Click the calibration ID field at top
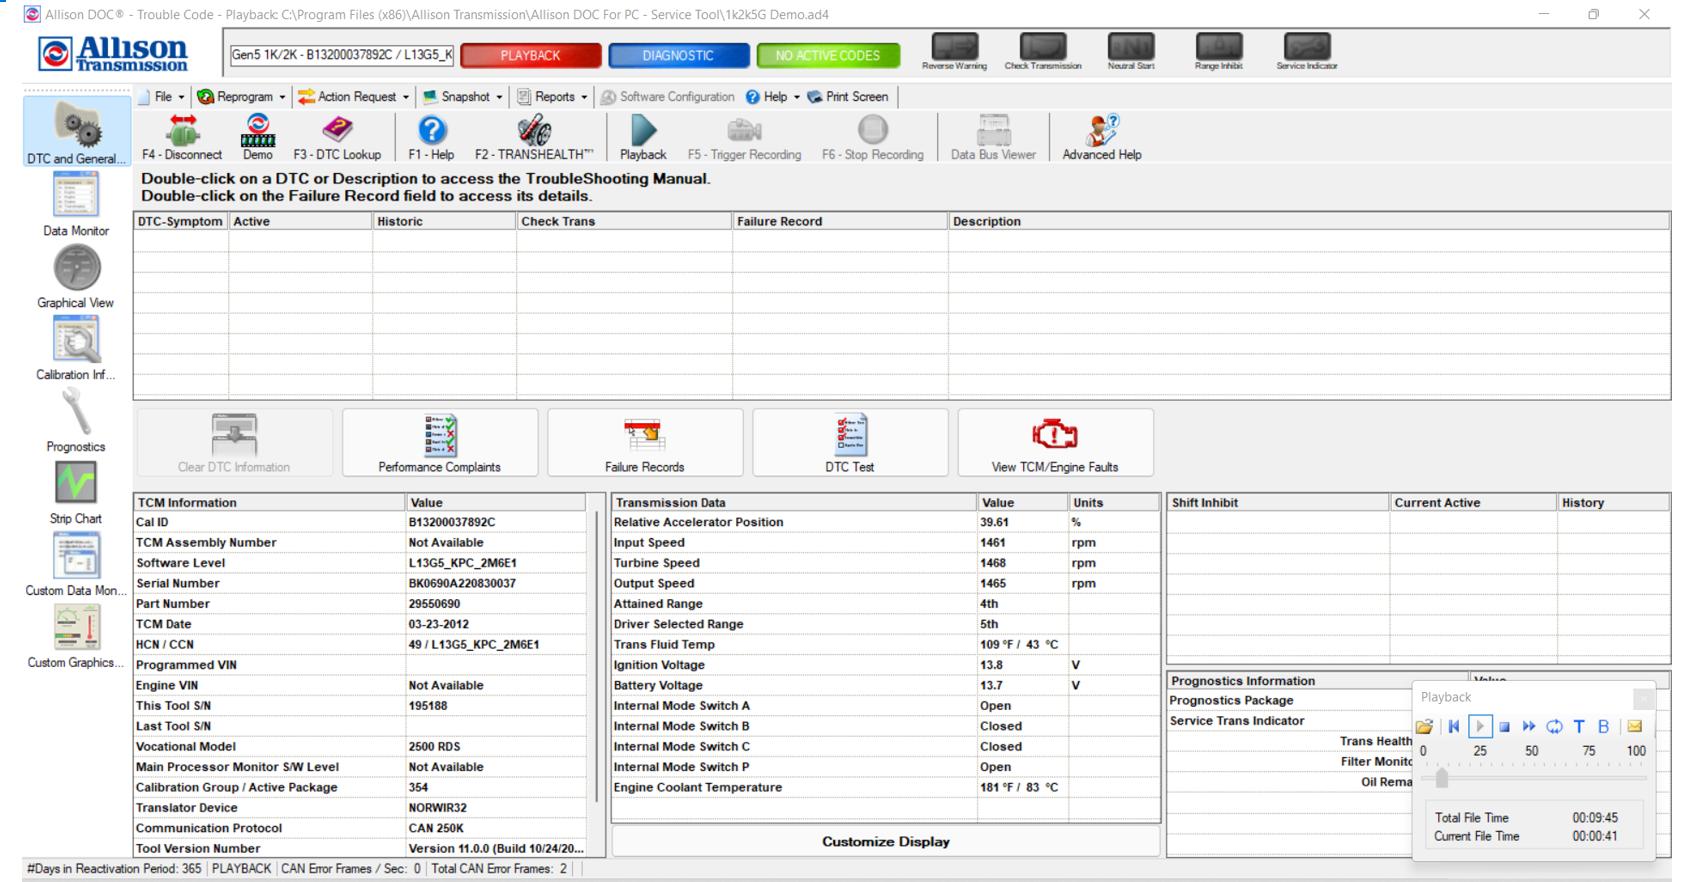The width and height of the screenshot is (1687, 882). [x=342, y=56]
